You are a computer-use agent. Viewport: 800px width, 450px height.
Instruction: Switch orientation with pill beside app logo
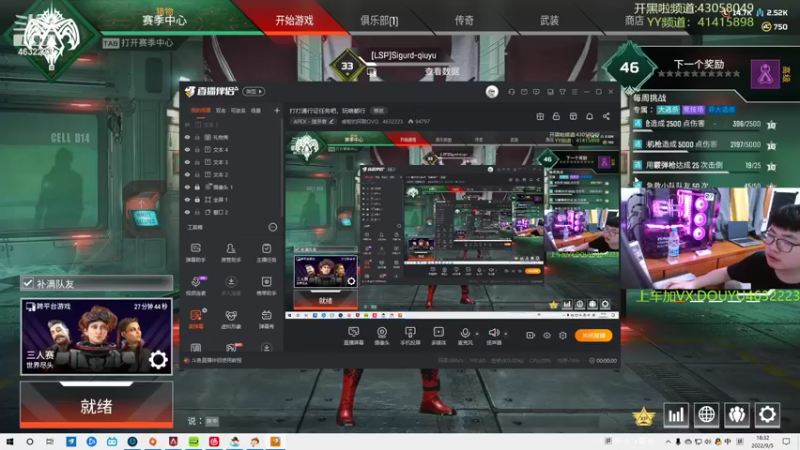click(254, 92)
